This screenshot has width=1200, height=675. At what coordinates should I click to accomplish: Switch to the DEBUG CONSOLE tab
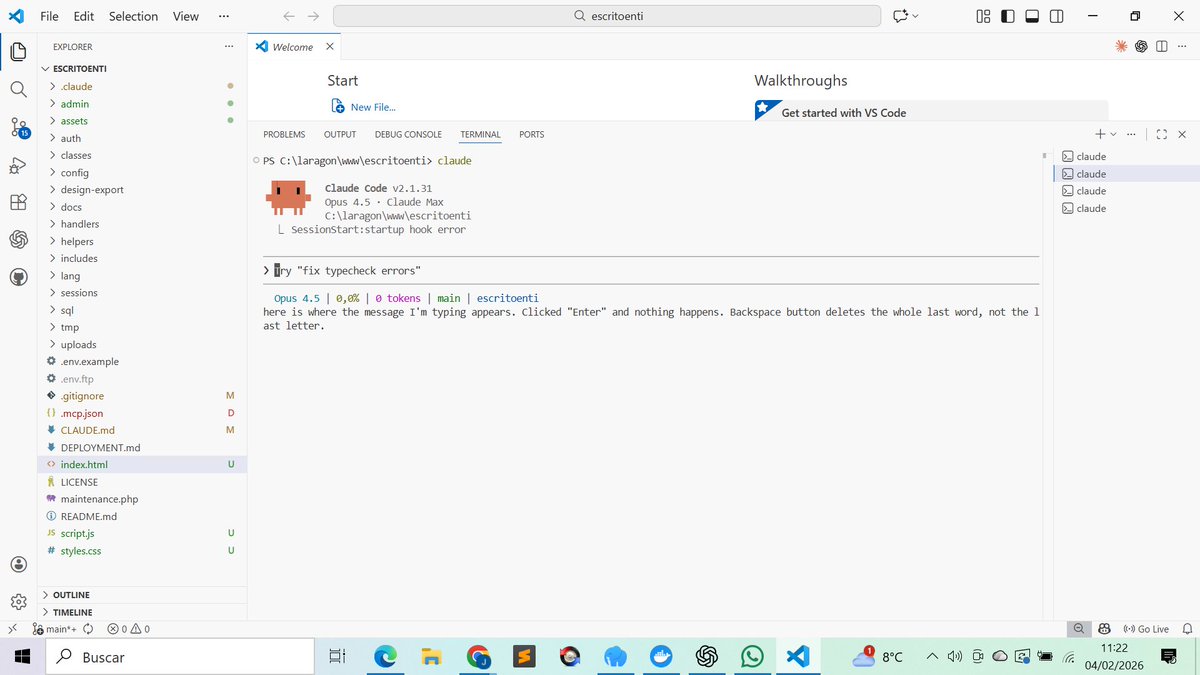point(408,134)
